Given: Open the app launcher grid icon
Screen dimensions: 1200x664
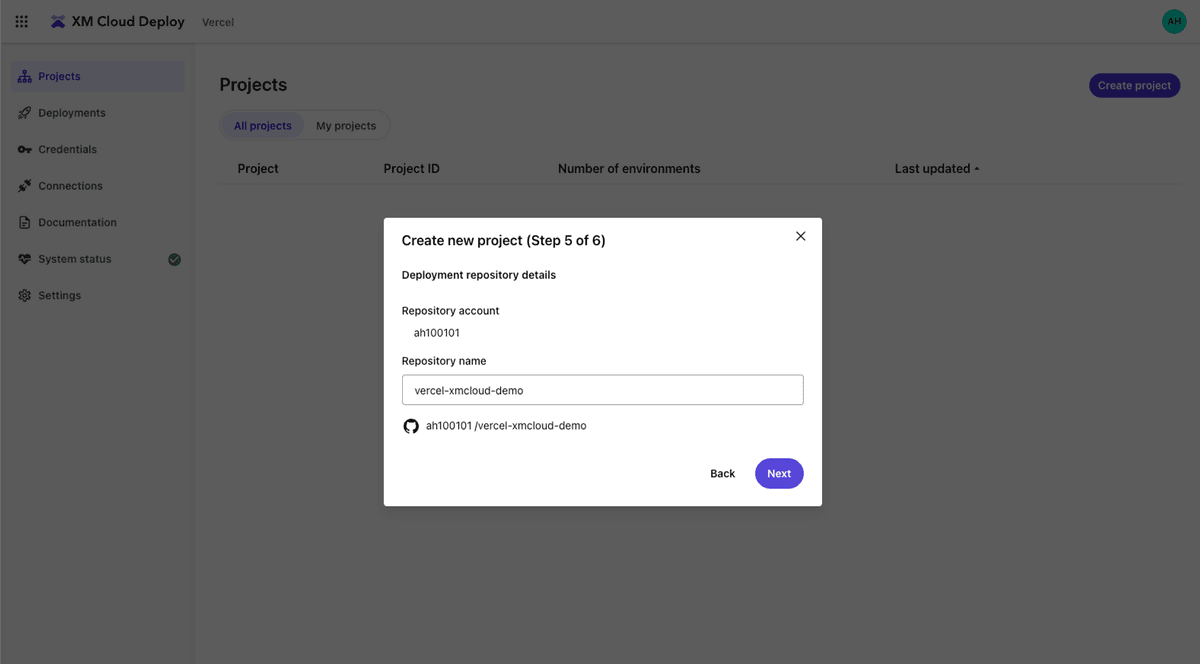Looking at the screenshot, I should [21, 21].
